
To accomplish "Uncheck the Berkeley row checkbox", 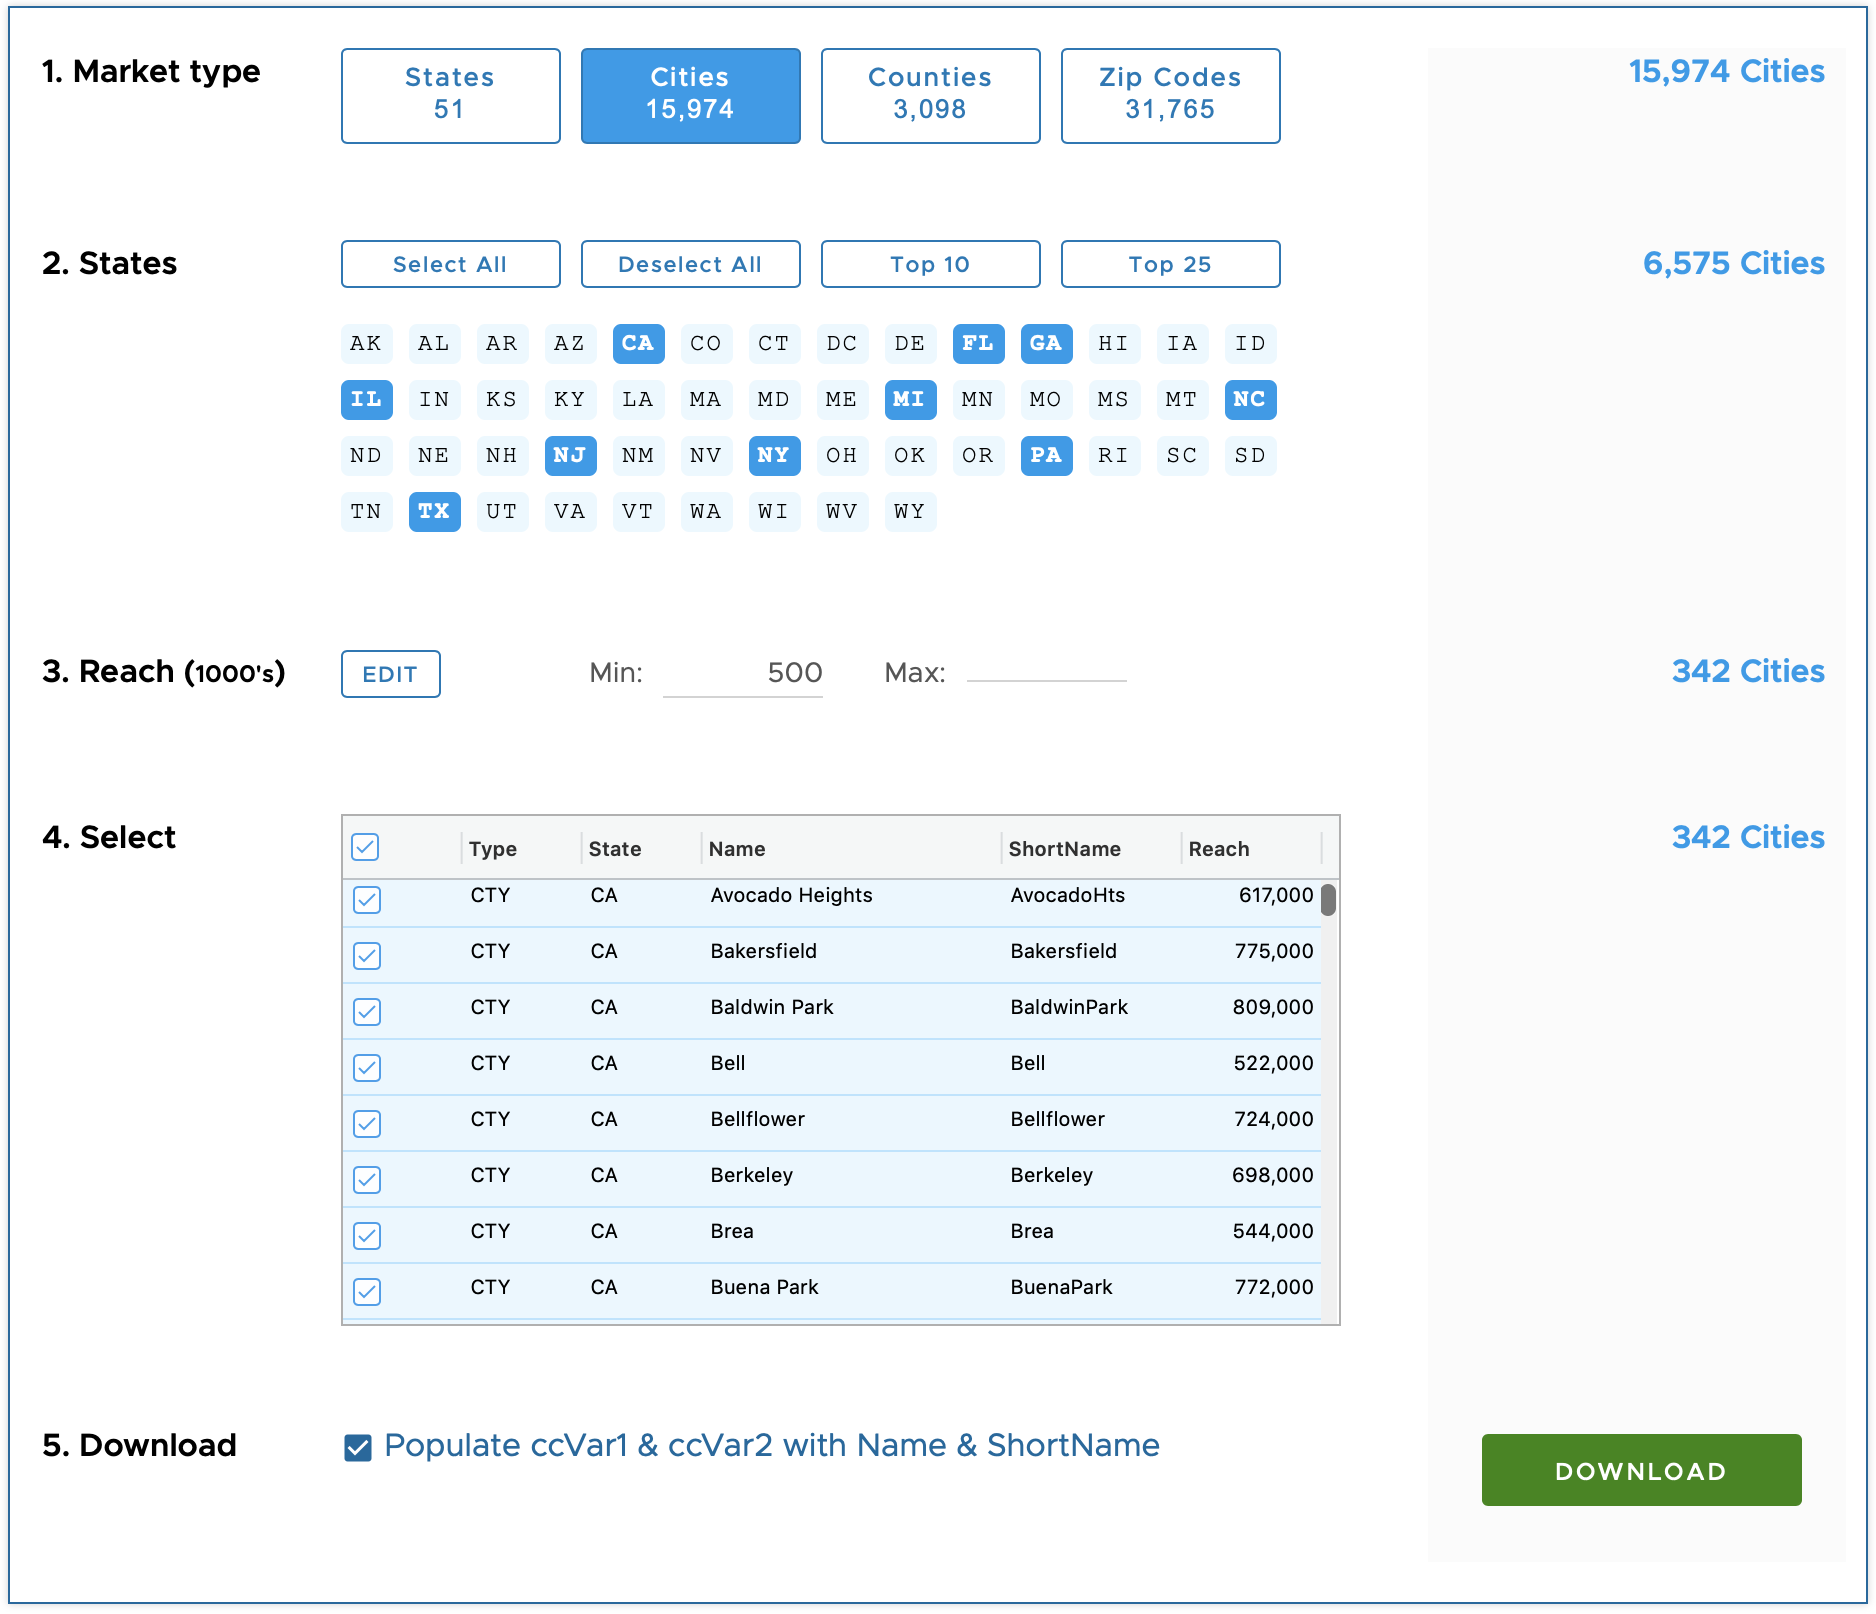I will pyautogui.click(x=367, y=1180).
